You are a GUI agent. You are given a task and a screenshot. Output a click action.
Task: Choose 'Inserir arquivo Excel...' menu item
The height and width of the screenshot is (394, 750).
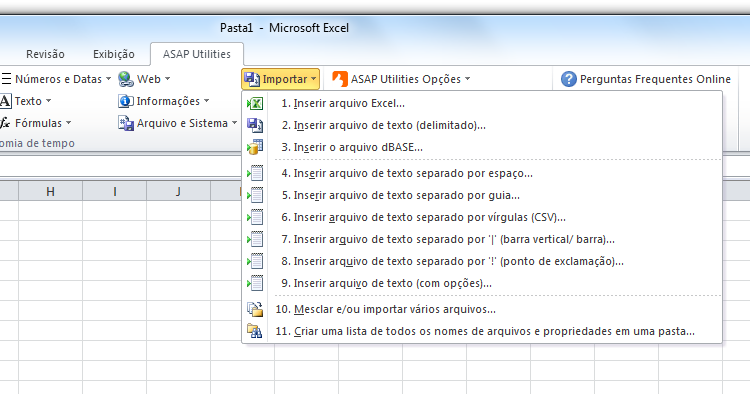[482, 103]
